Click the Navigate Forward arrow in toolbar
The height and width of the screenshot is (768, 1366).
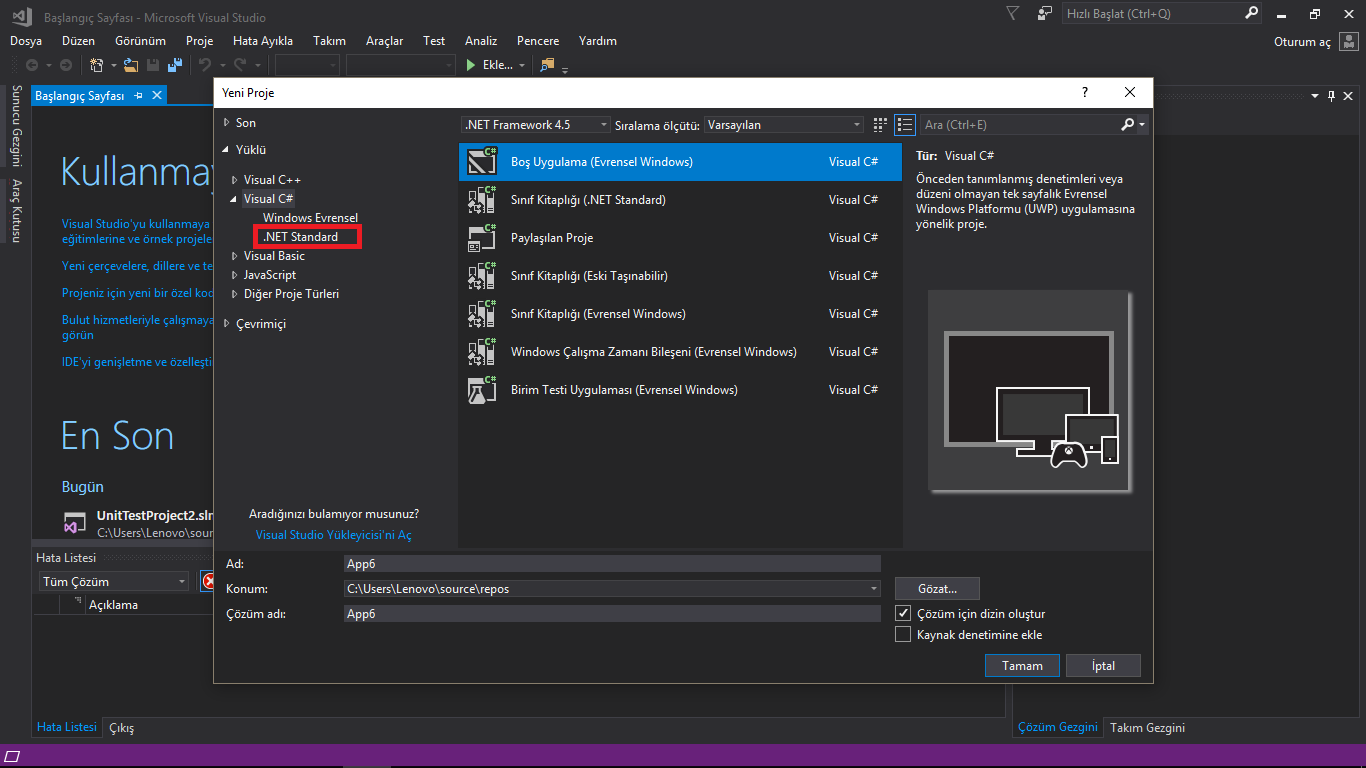(x=66, y=65)
